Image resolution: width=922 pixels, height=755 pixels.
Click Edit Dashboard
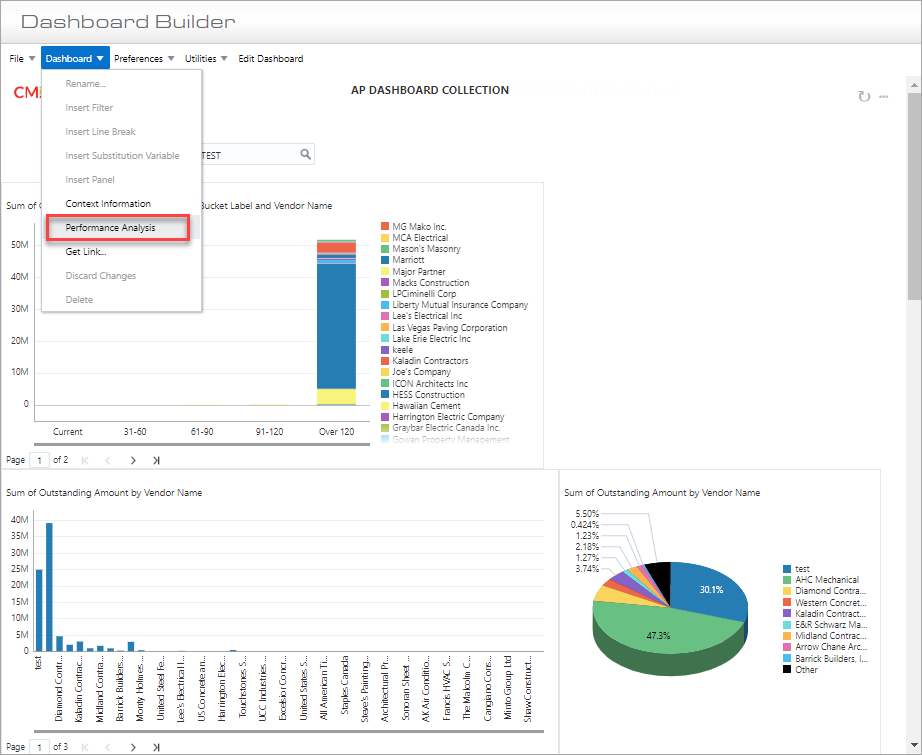(x=270, y=59)
